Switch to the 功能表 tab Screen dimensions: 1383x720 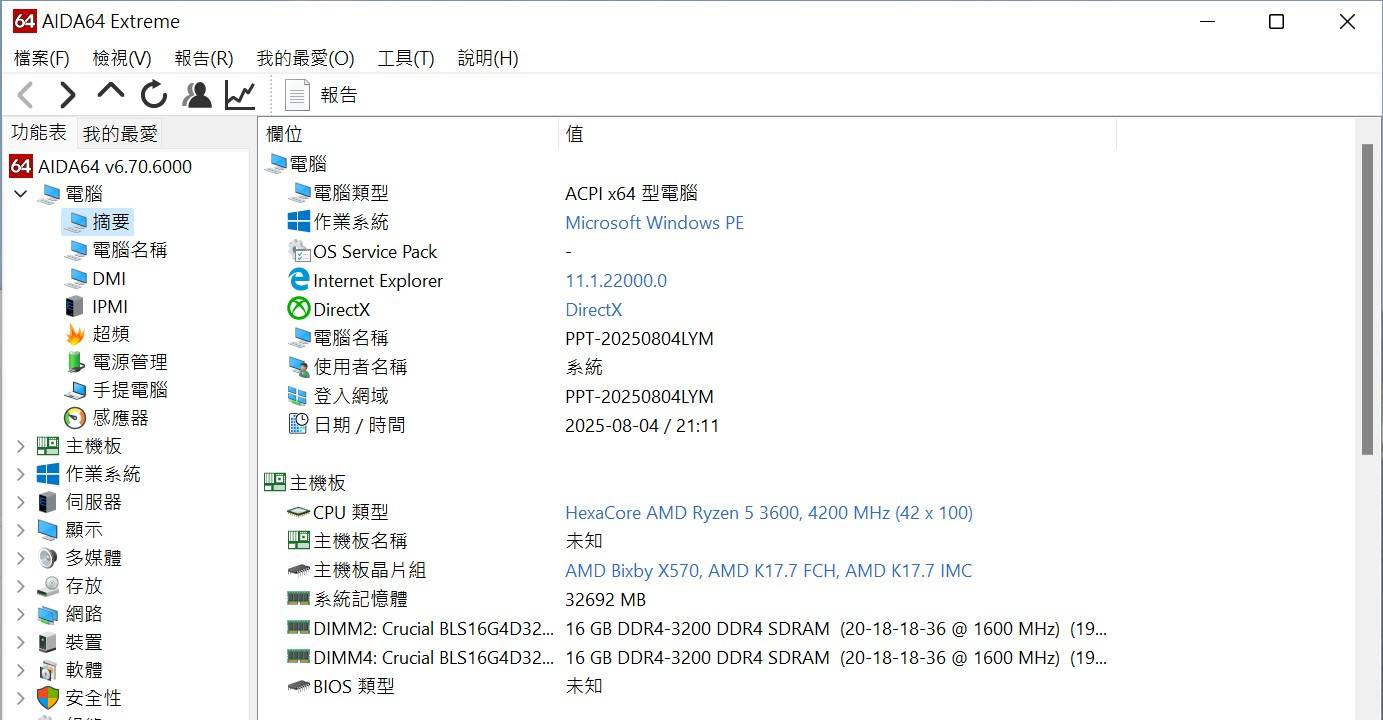pos(39,132)
